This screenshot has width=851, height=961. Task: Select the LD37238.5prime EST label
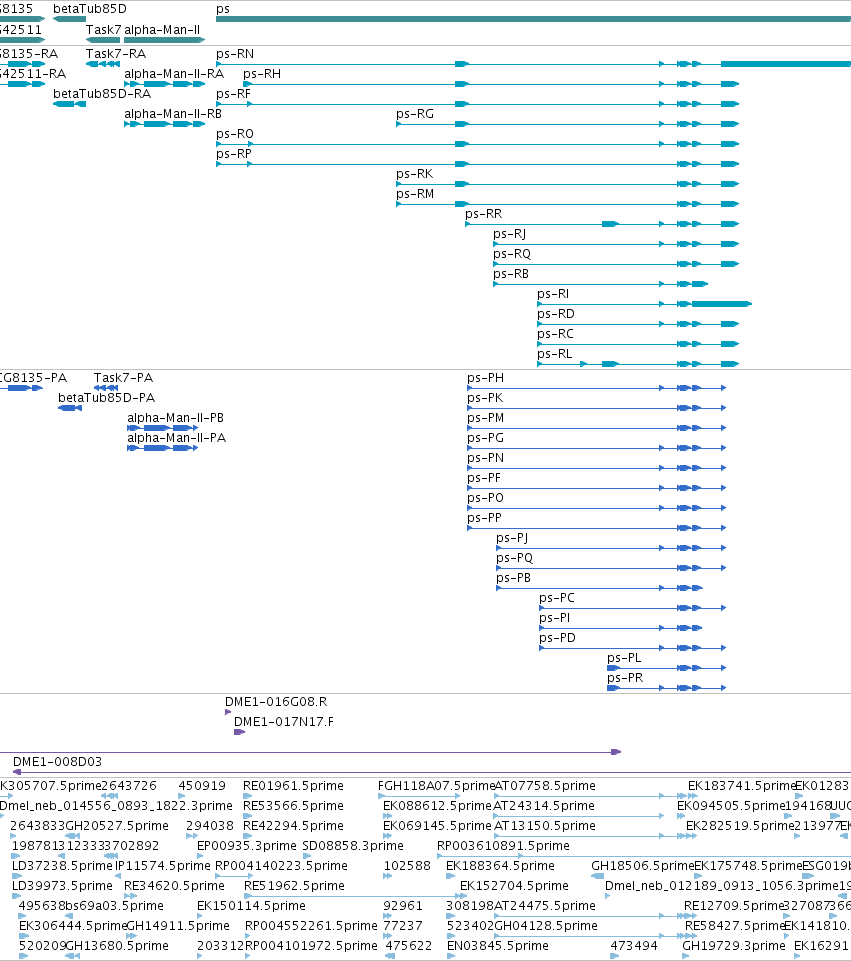click(x=62, y=866)
